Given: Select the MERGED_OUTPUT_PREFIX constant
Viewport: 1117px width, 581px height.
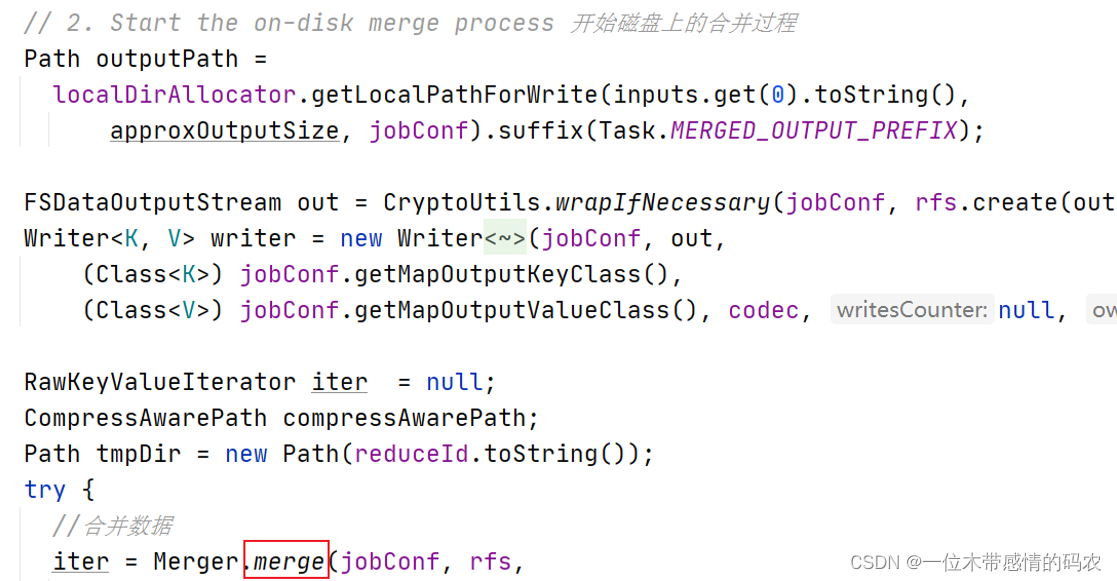Looking at the screenshot, I should [813, 131].
